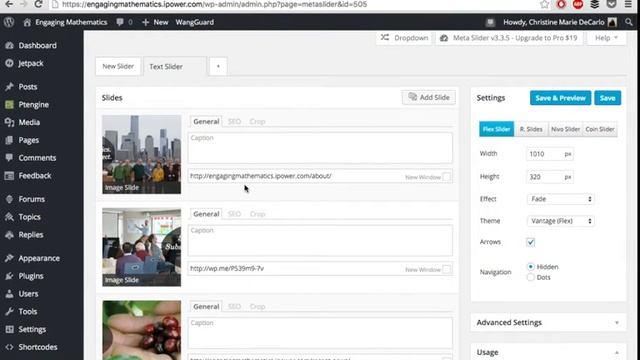Add a new slider with plus tab

[218, 66]
